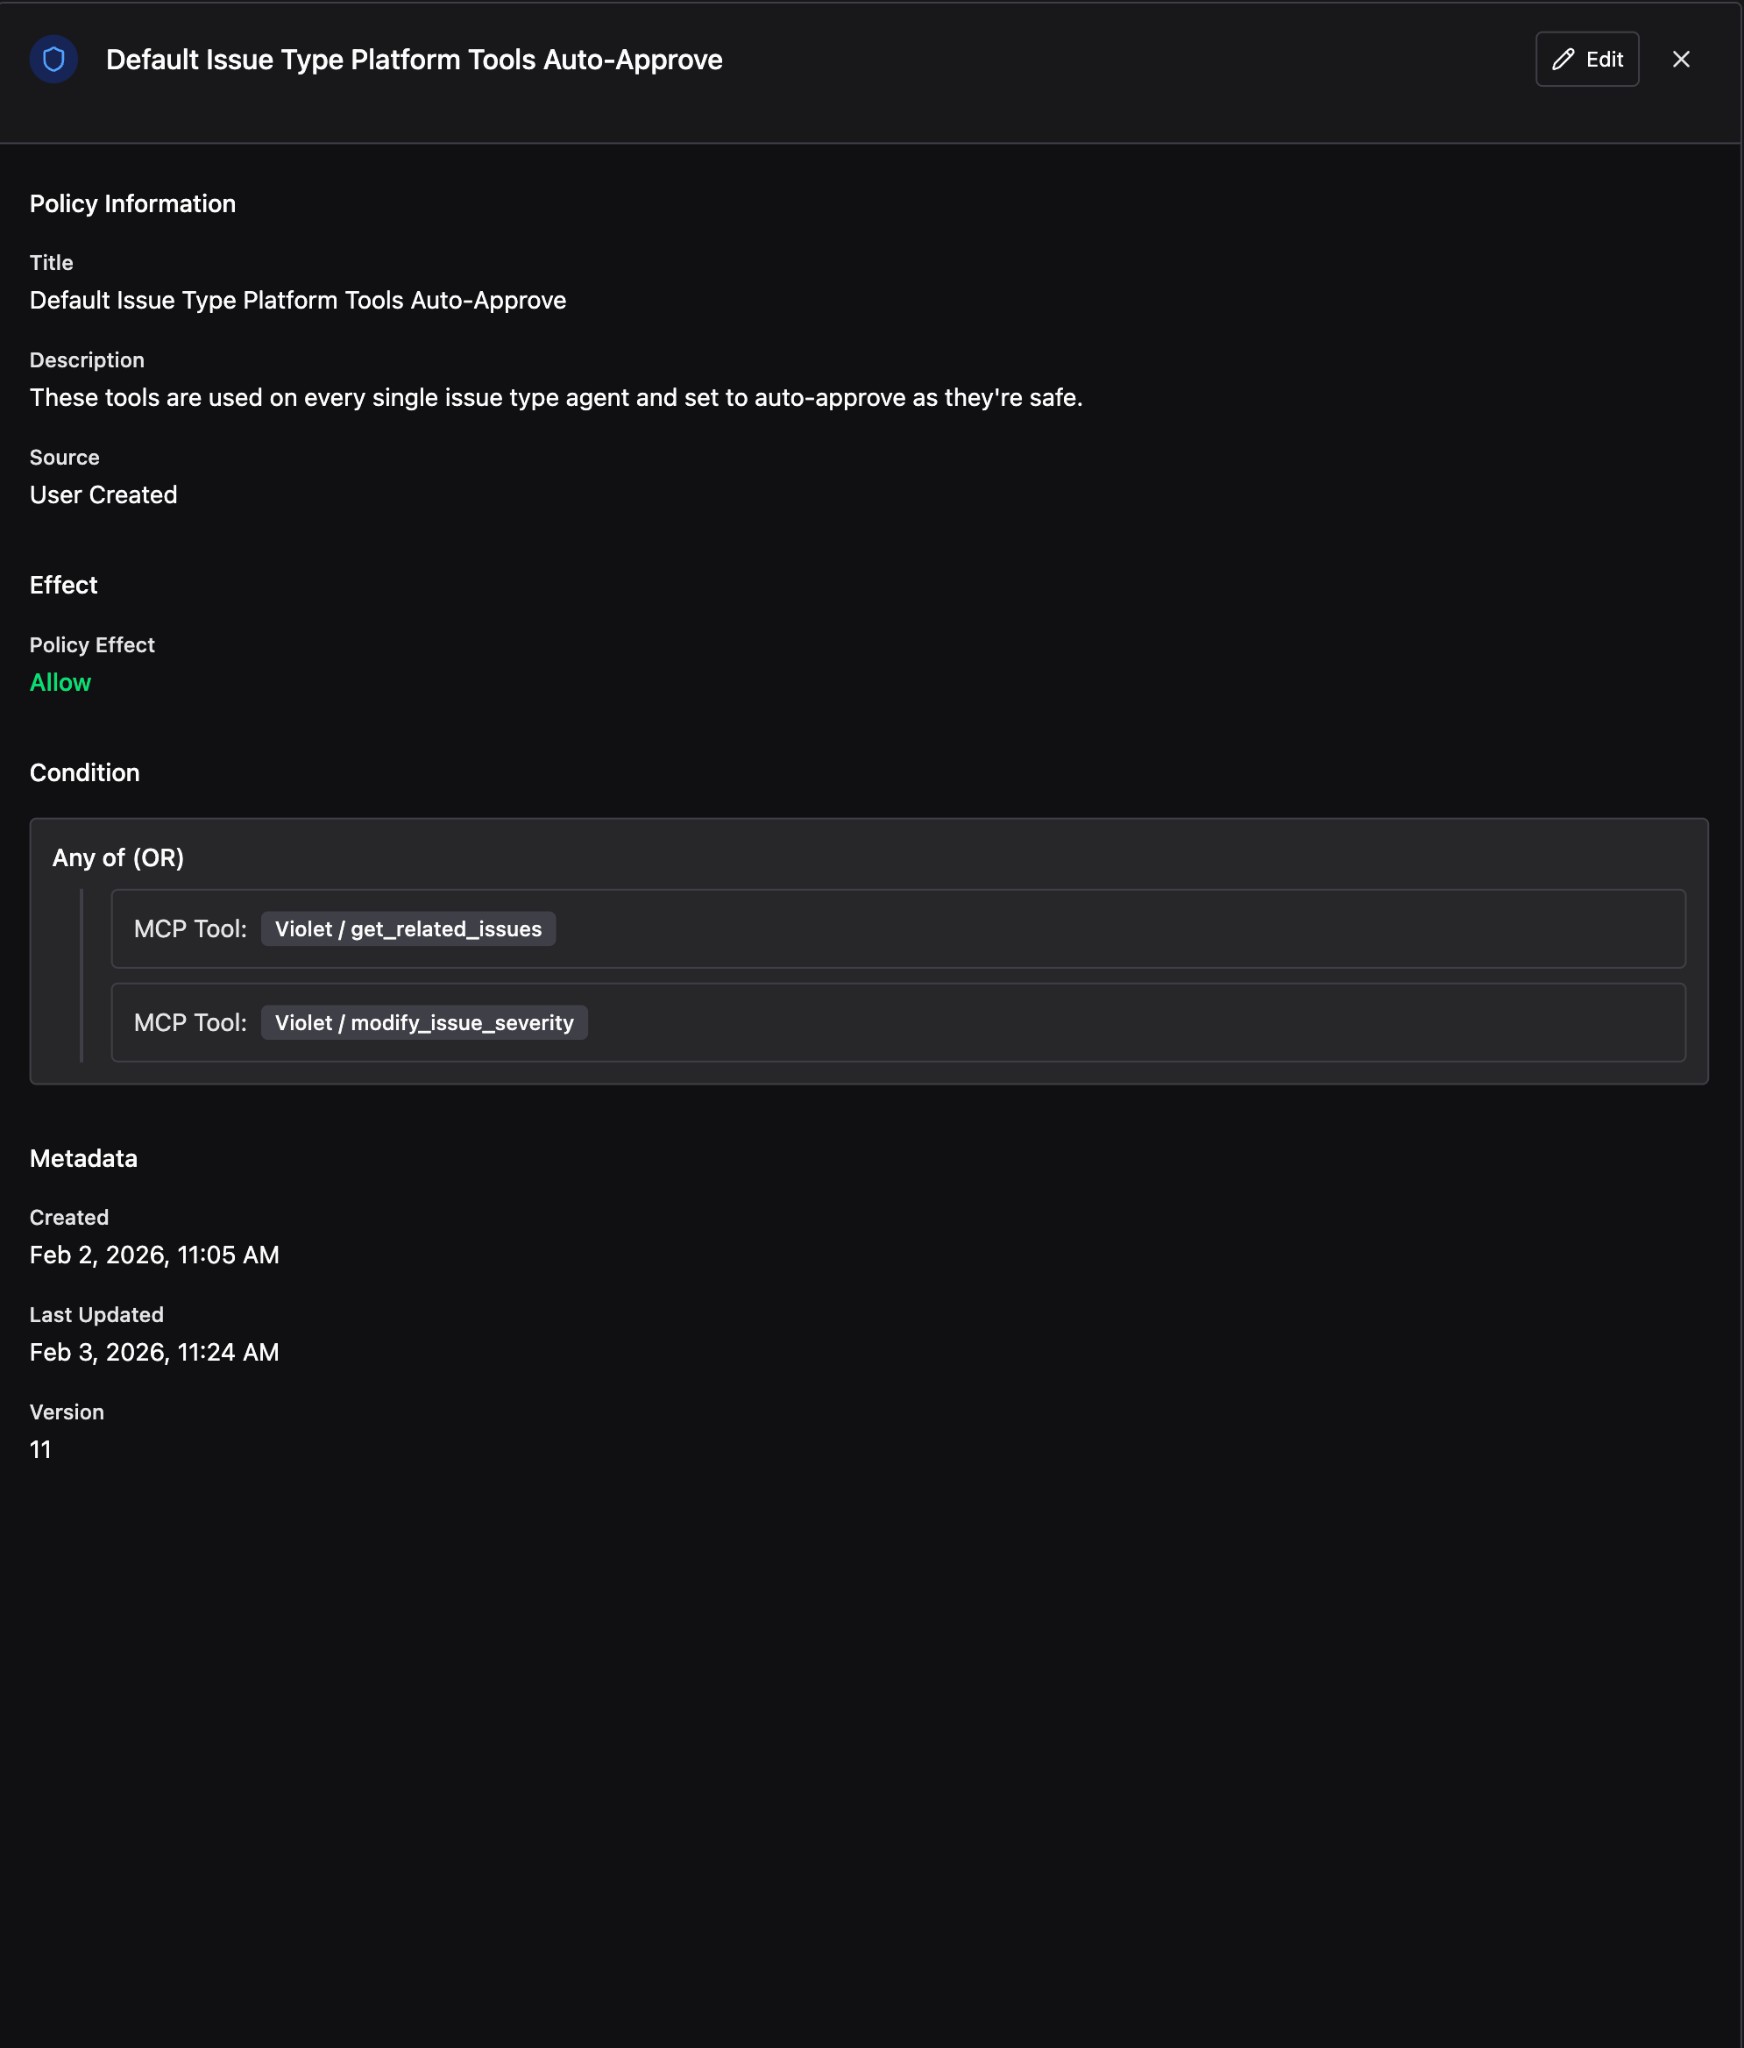This screenshot has height=2048, width=1744.
Task: Click the policy header title text
Action: coord(414,60)
